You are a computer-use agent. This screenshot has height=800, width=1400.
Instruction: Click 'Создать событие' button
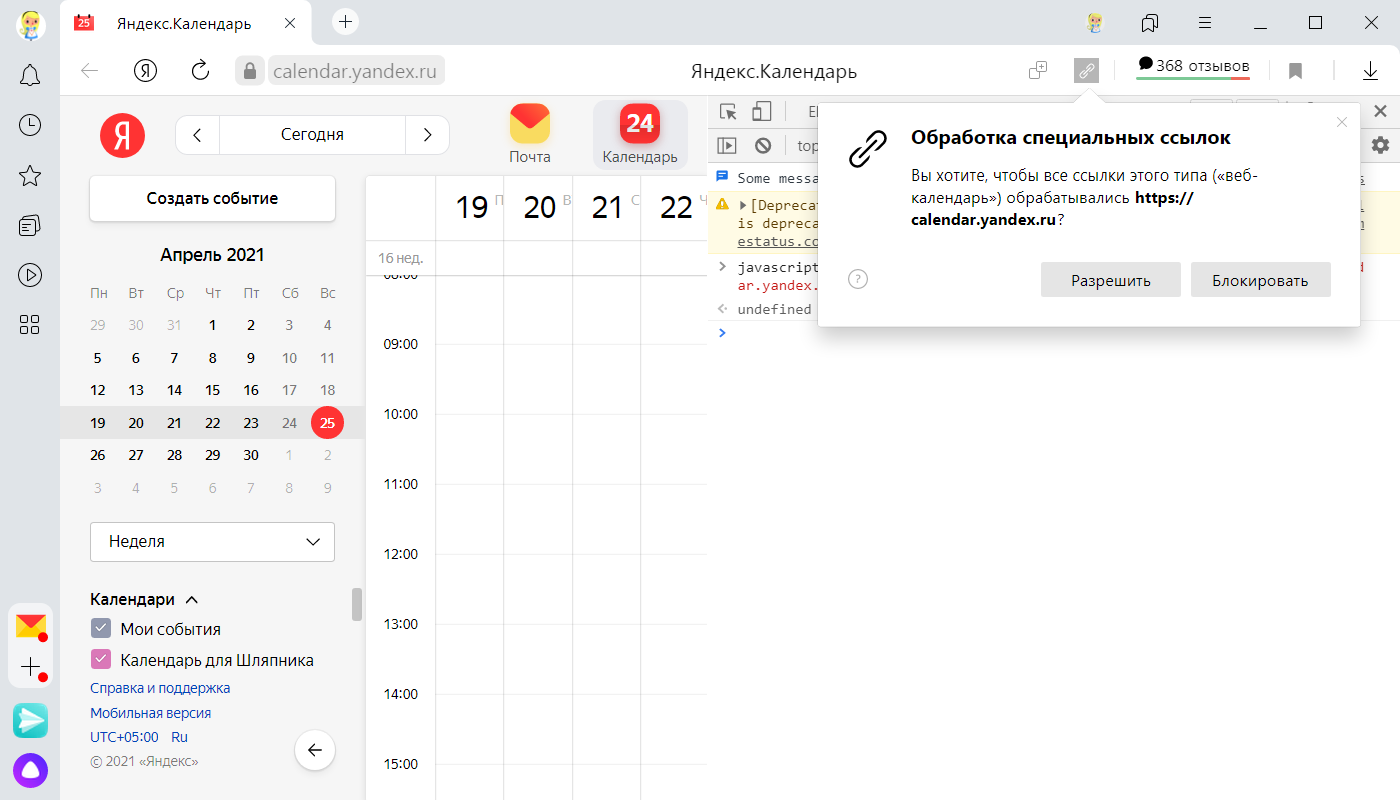coord(212,198)
